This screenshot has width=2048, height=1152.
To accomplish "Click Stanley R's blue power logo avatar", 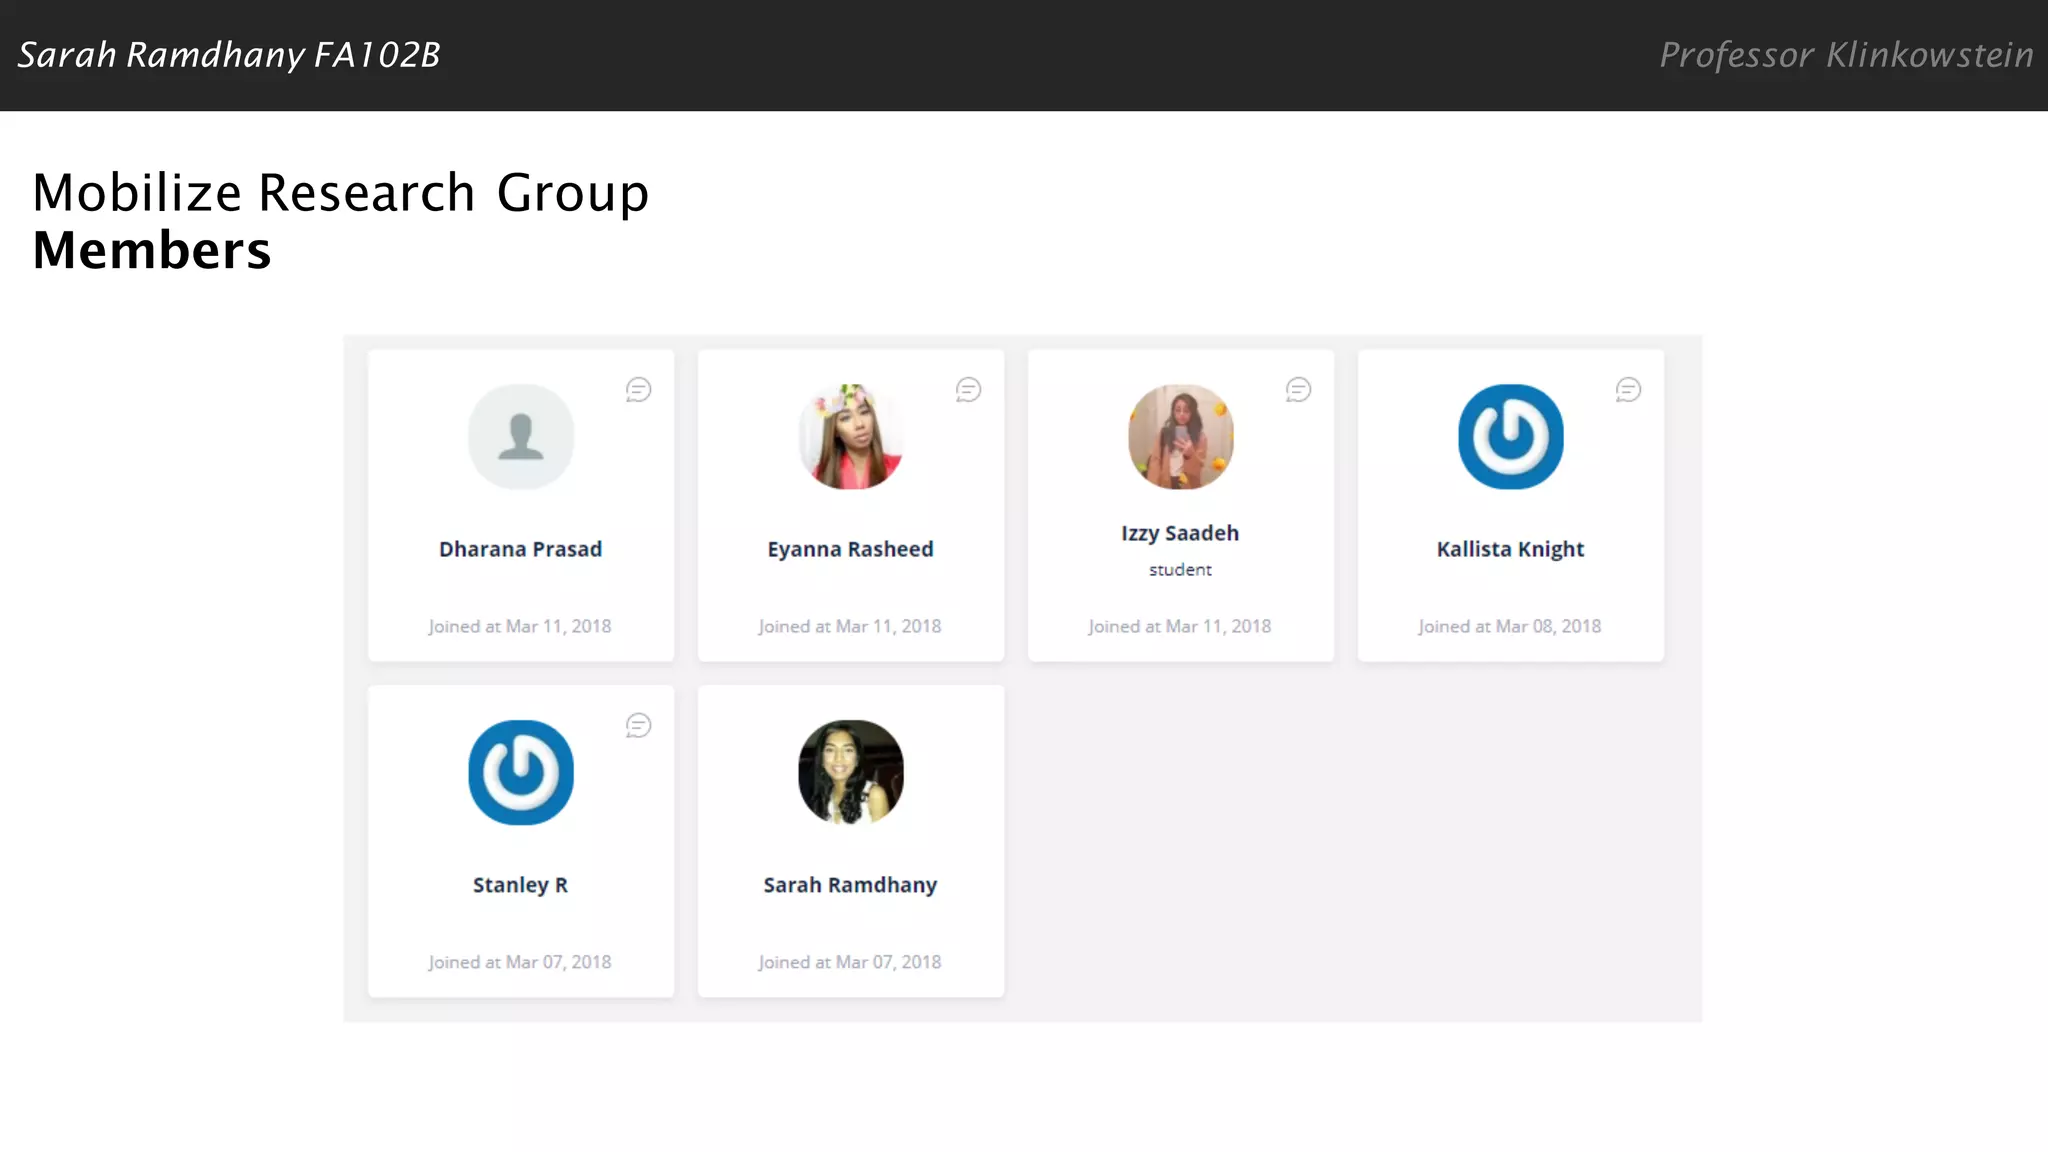I will (521, 772).
